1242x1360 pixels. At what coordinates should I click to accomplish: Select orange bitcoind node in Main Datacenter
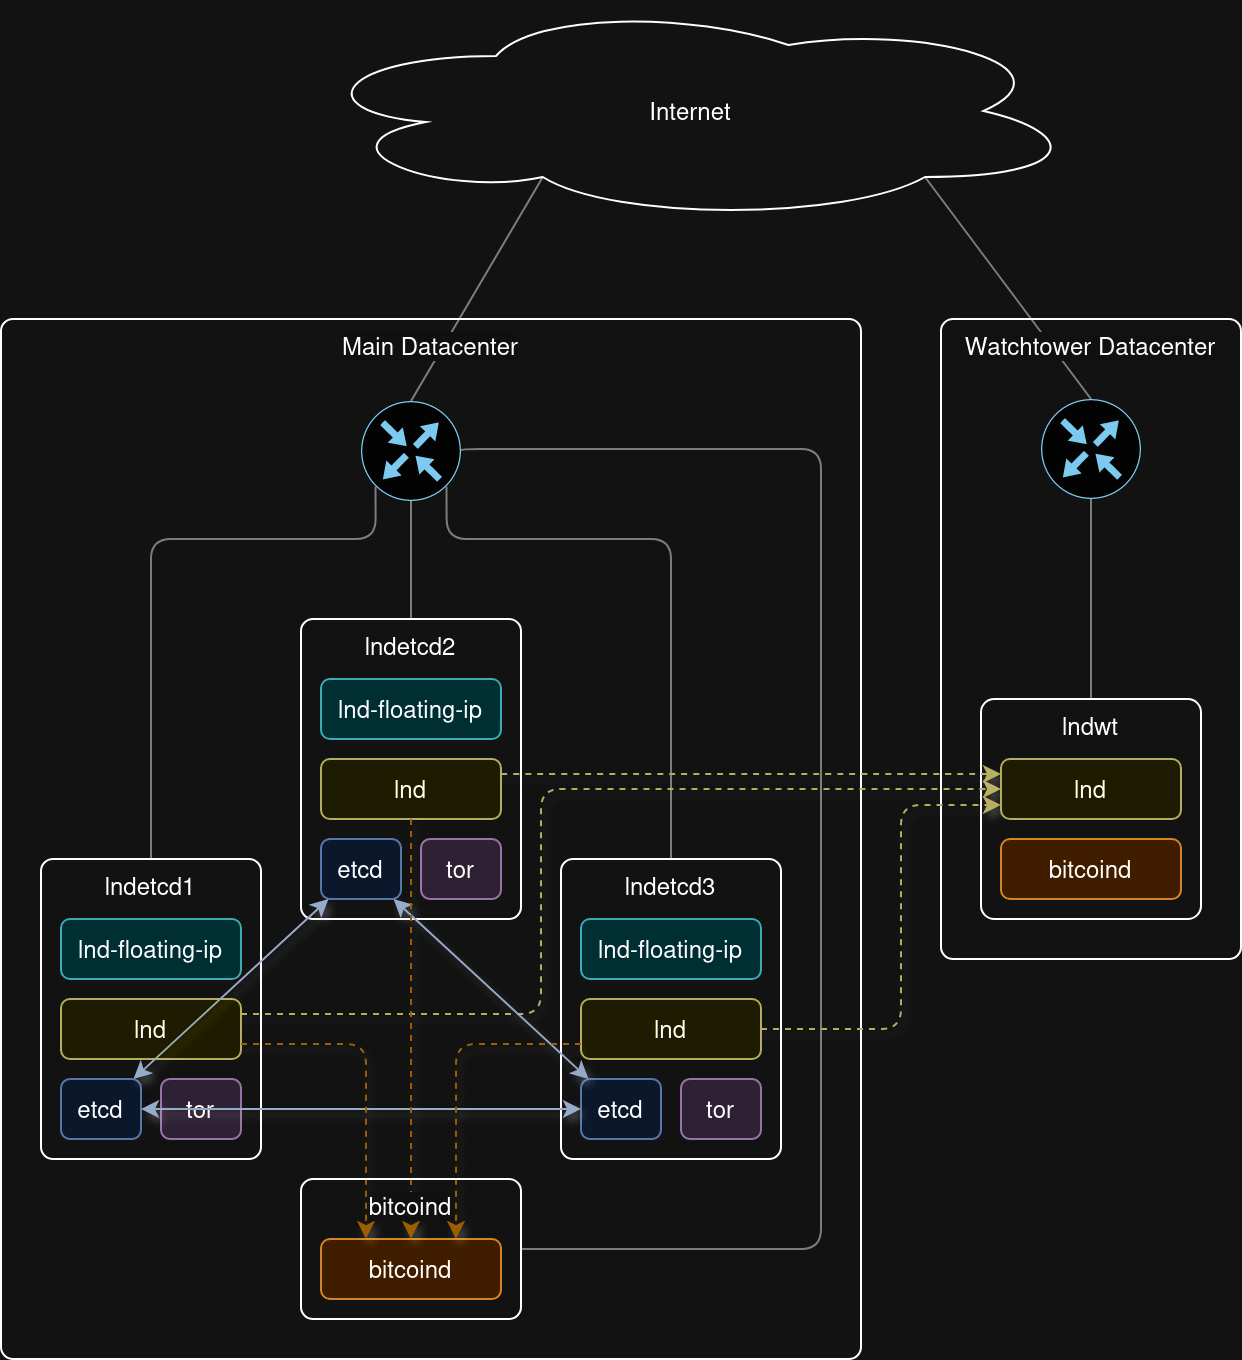point(410,1269)
